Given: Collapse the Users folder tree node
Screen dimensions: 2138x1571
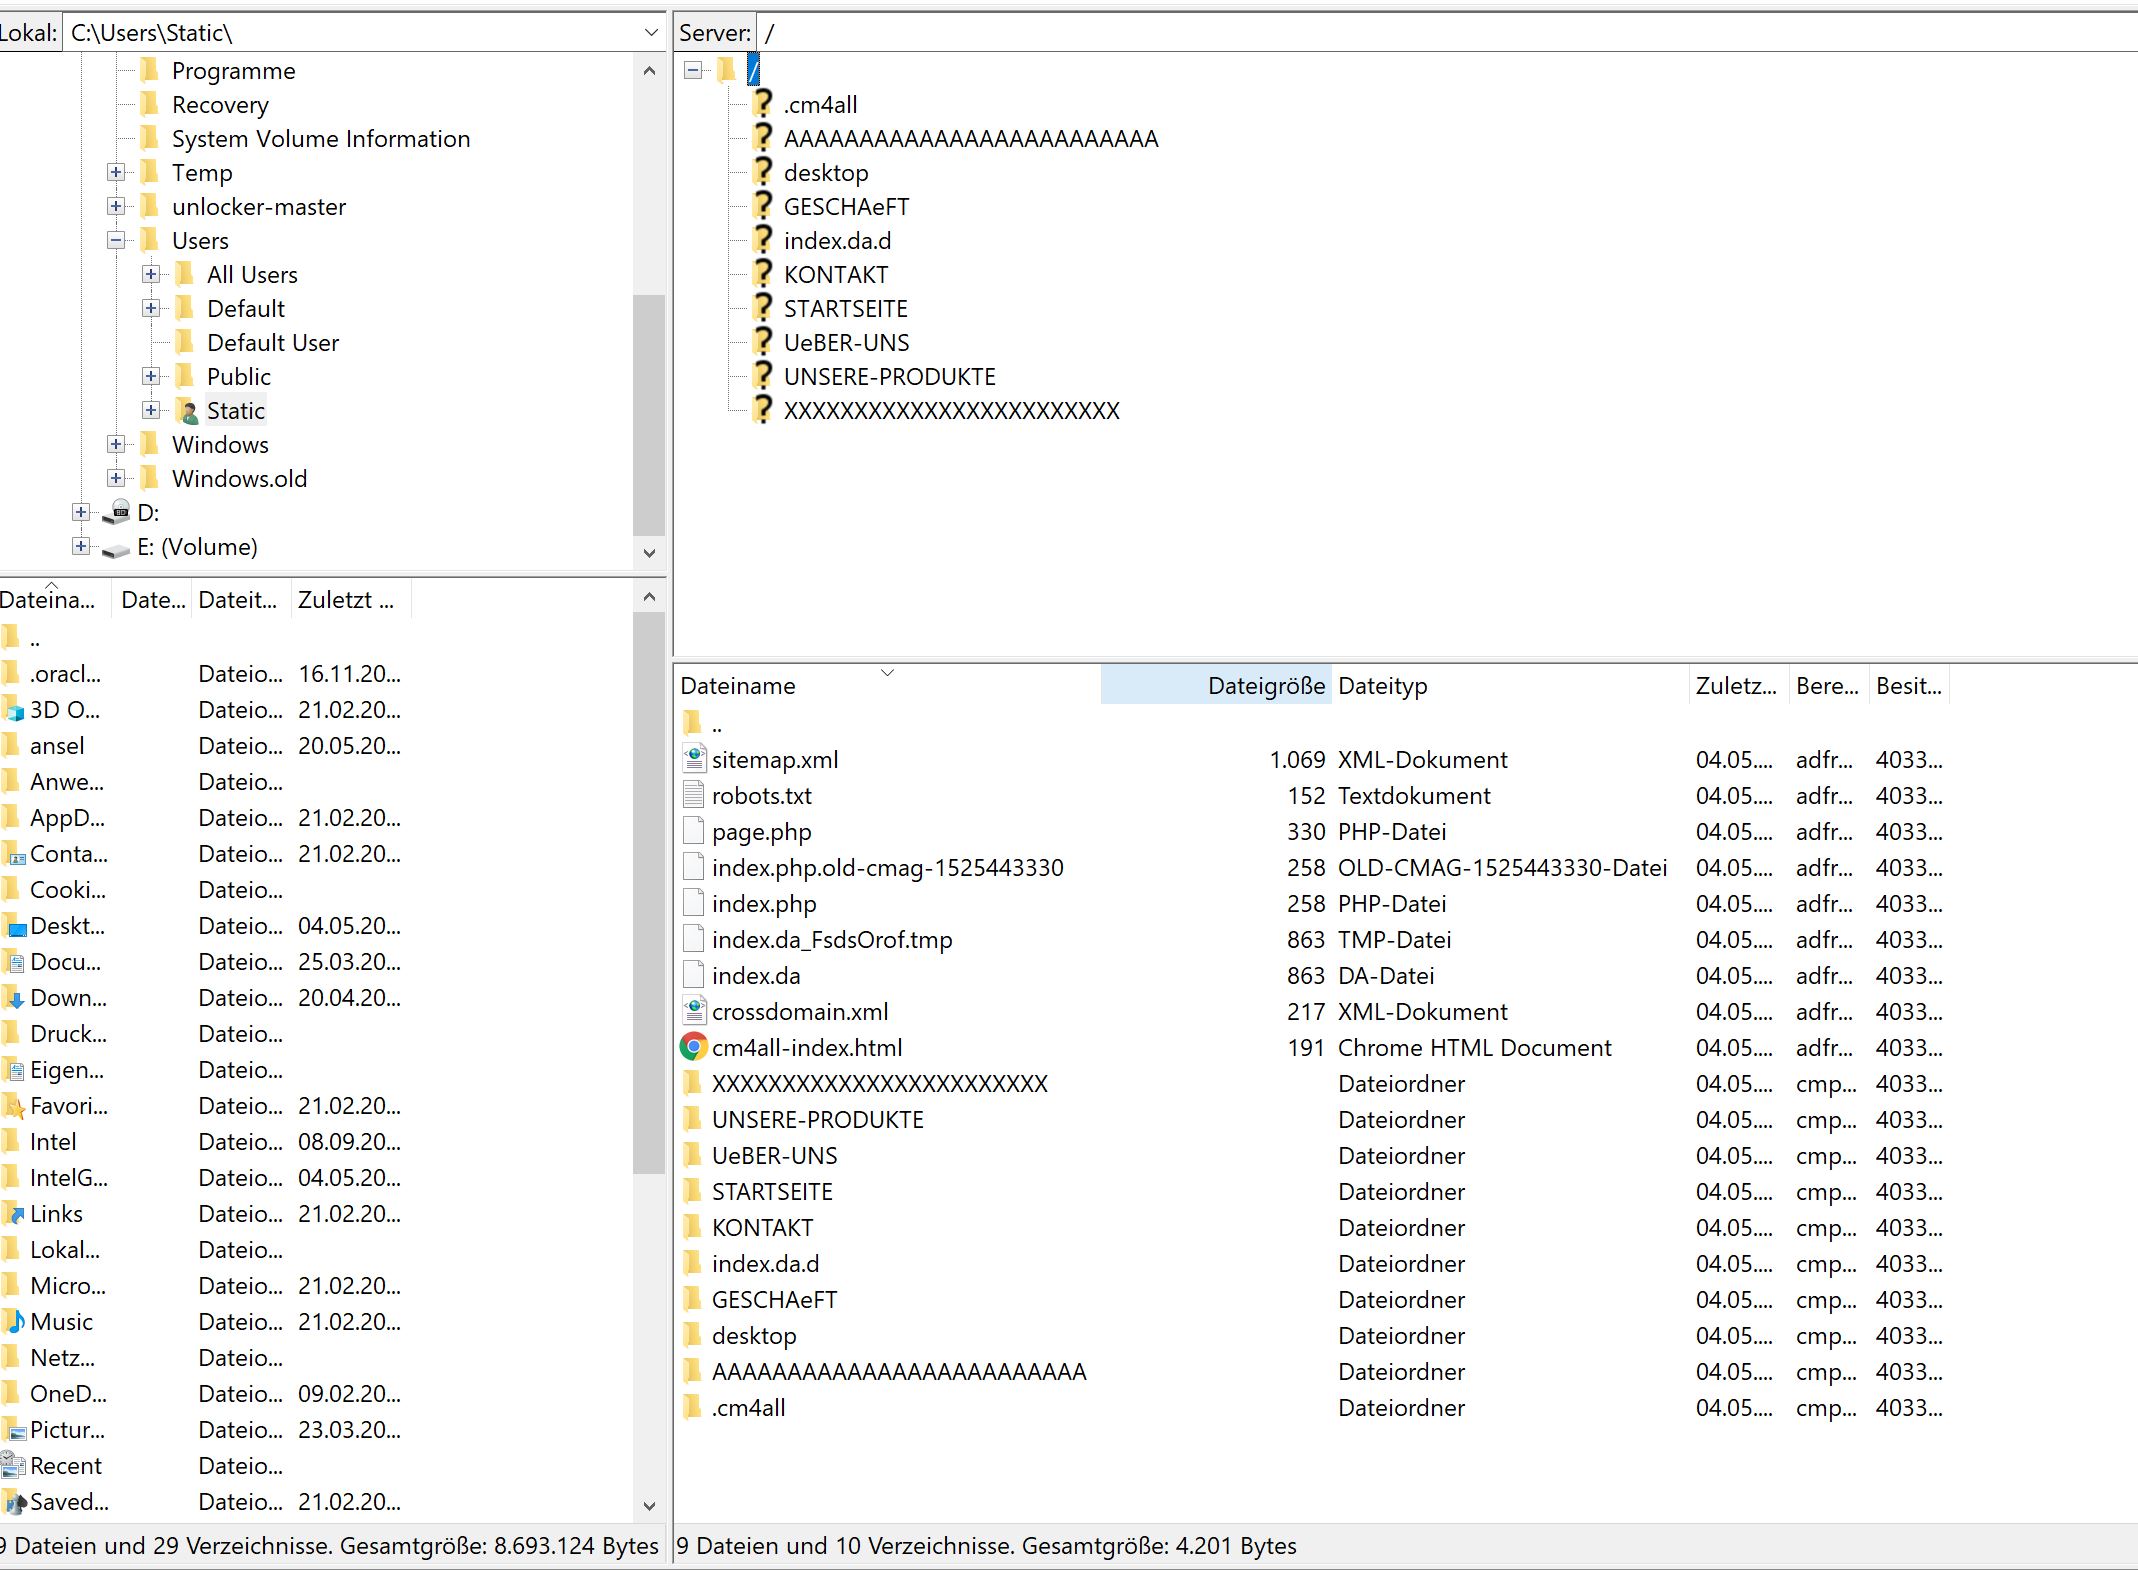Looking at the screenshot, I should 116,240.
